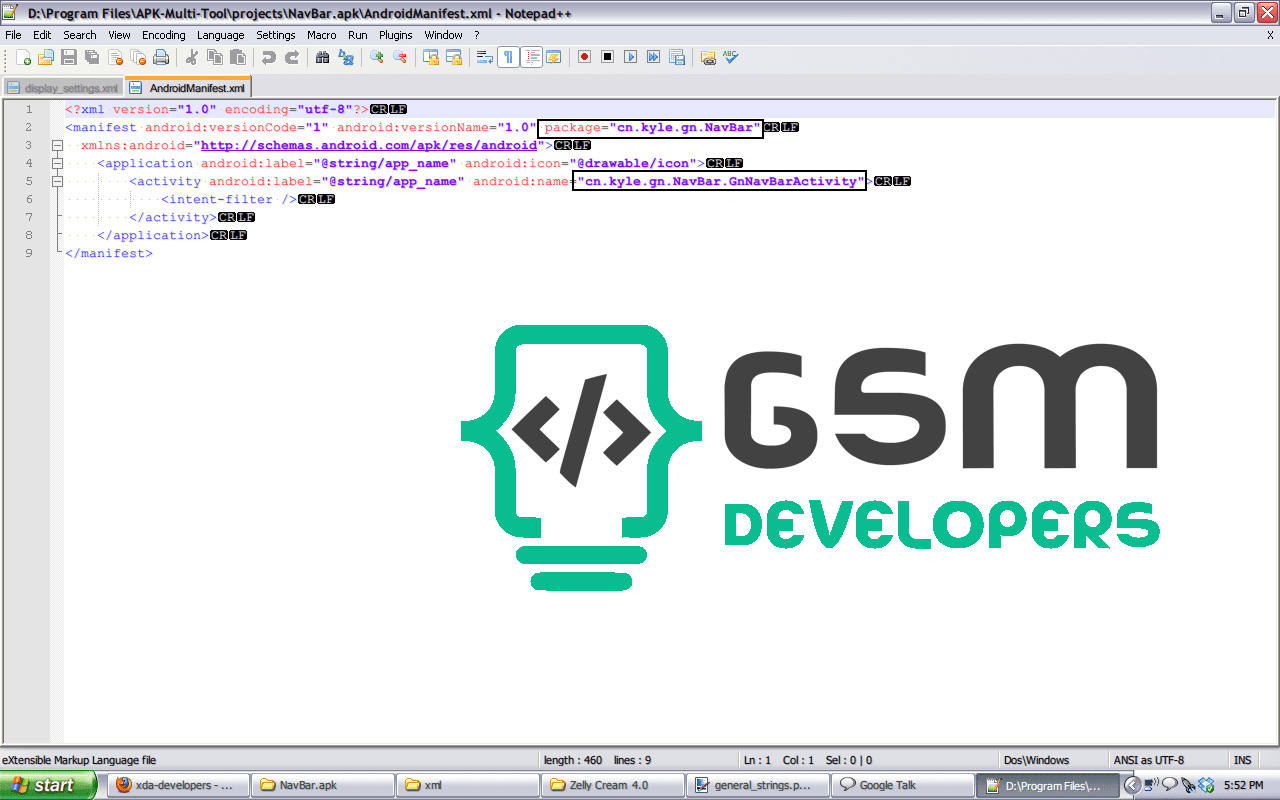Open Find using the binoculars icon

pos(322,57)
